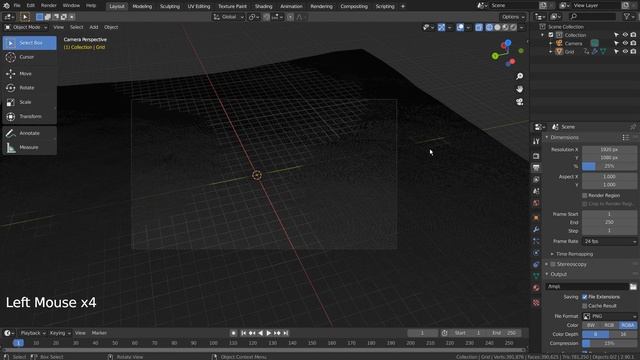Click the Blender logo icon
Screen dimensions: 640x360
tap(6, 6)
